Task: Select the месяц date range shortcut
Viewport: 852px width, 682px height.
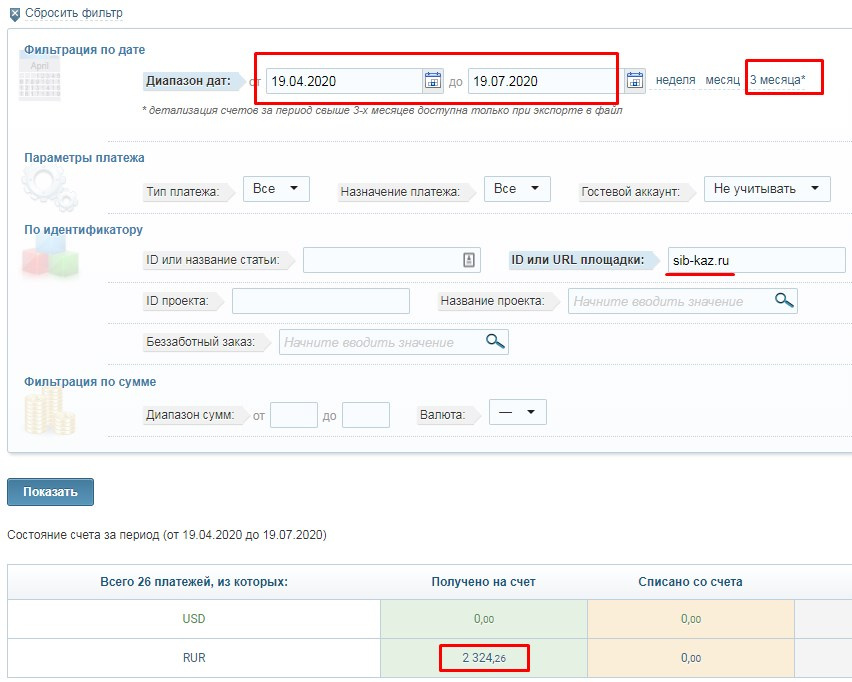Action: (723, 80)
